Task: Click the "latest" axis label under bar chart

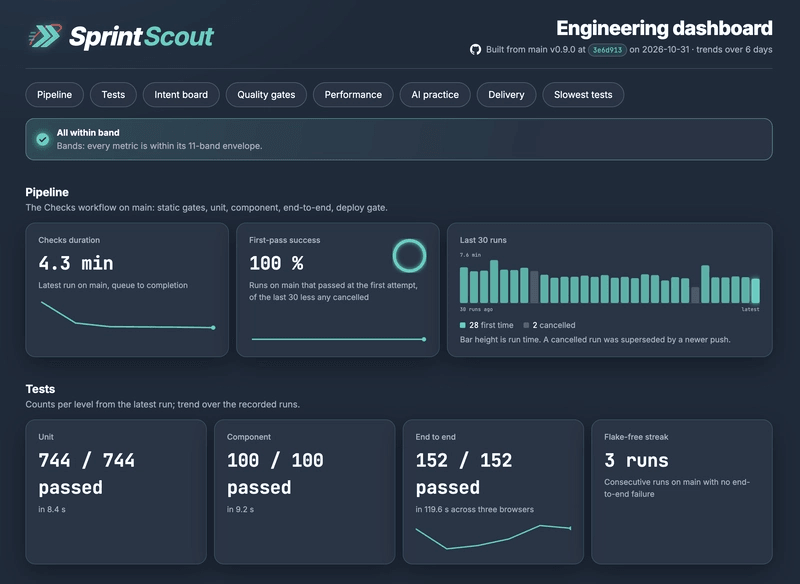Action: (751, 309)
